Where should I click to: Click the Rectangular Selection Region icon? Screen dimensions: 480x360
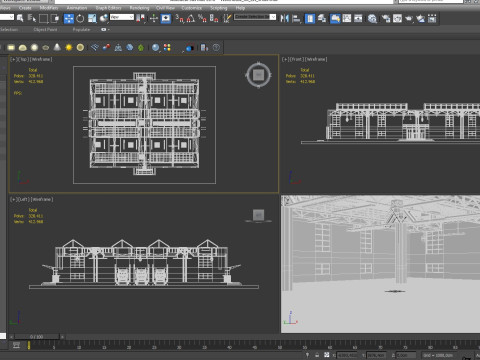(x=43, y=18)
